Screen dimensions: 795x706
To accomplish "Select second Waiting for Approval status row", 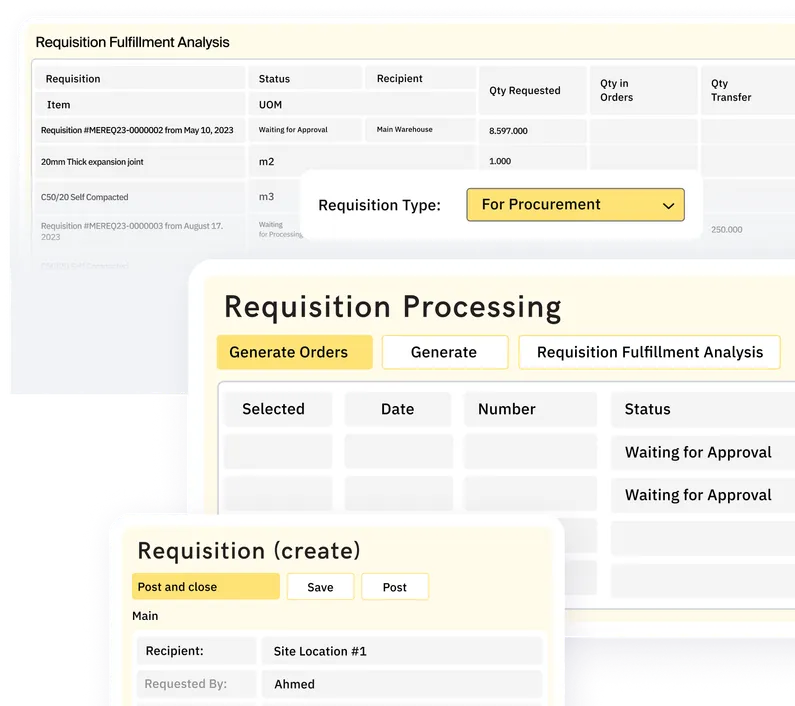I will click(x=703, y=495).
